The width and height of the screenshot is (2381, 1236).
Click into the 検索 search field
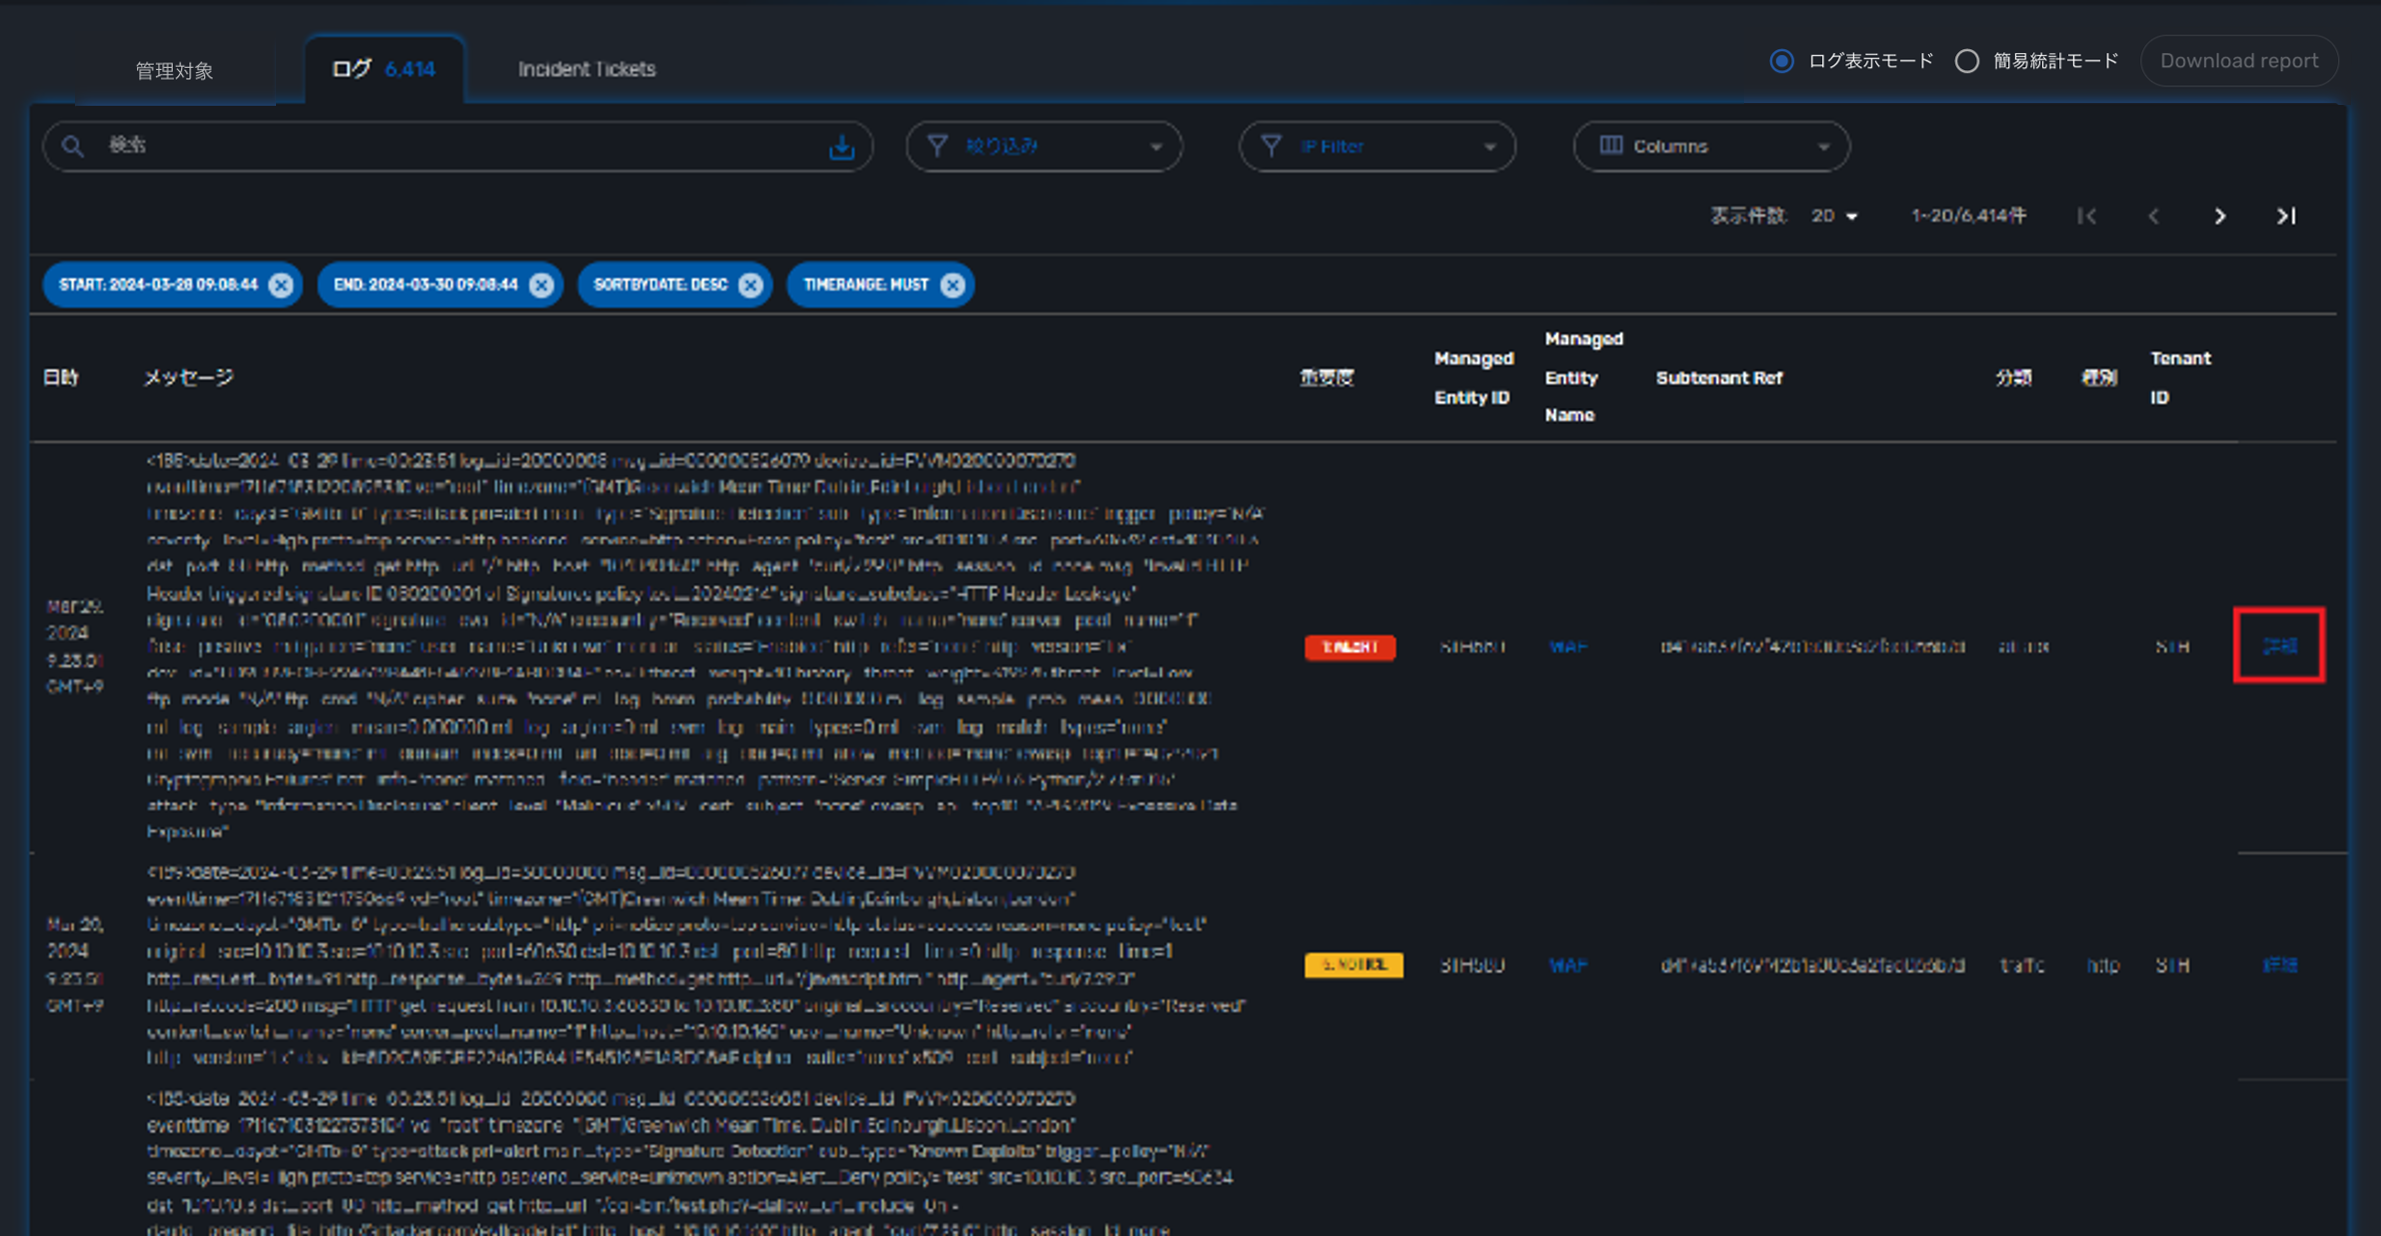450,147
